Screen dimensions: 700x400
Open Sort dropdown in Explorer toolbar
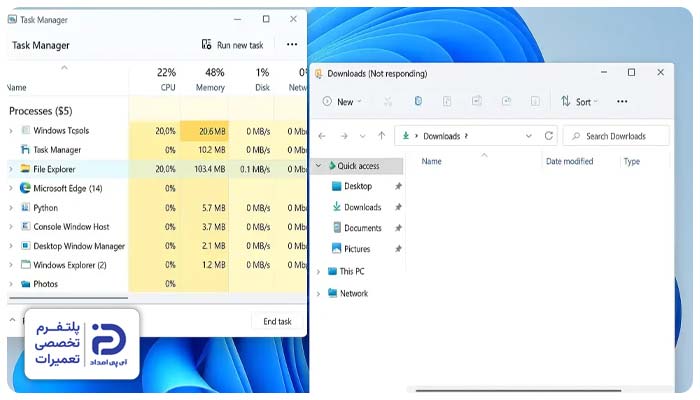pos(579,102)
